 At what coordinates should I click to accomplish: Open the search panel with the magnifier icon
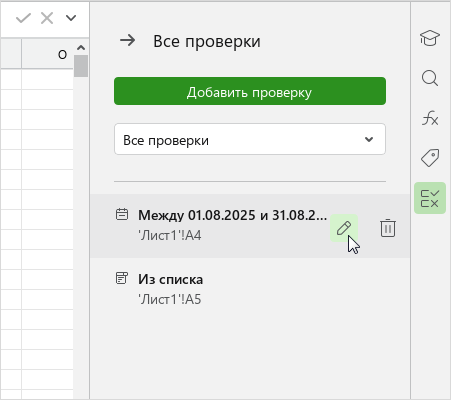tap(430, 78)
